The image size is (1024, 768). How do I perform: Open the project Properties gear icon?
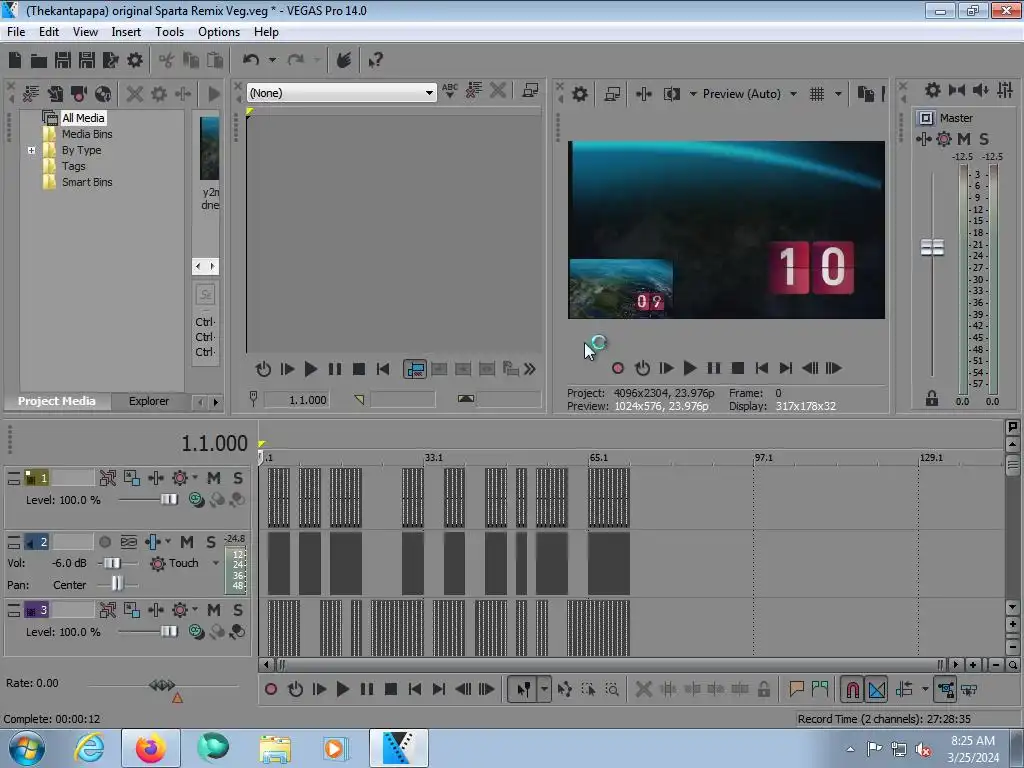[x=135, y=61]
